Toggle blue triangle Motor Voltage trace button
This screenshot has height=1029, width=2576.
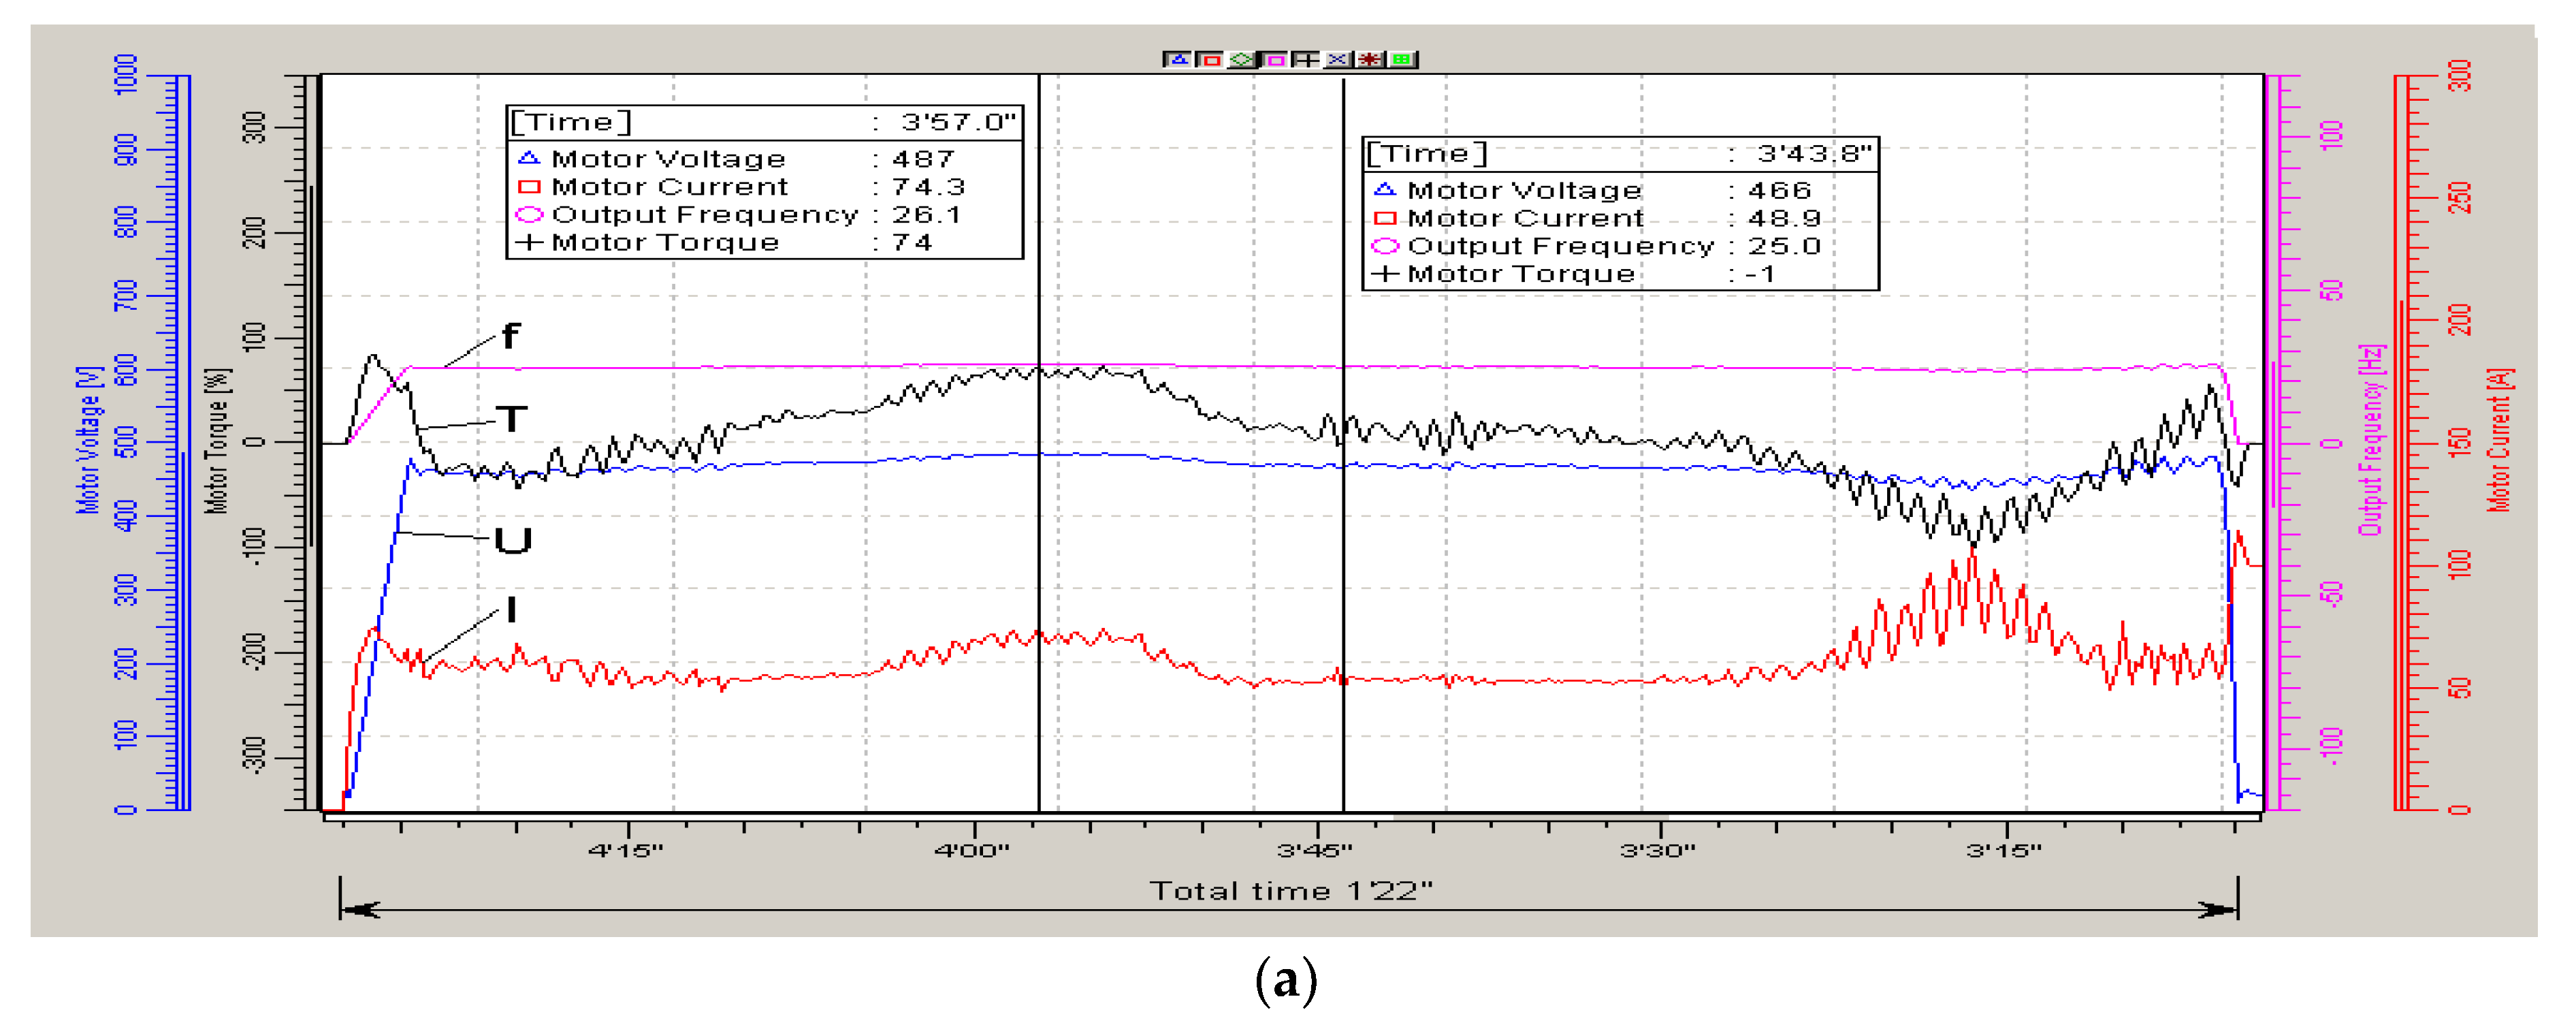tap(1178, 60)
